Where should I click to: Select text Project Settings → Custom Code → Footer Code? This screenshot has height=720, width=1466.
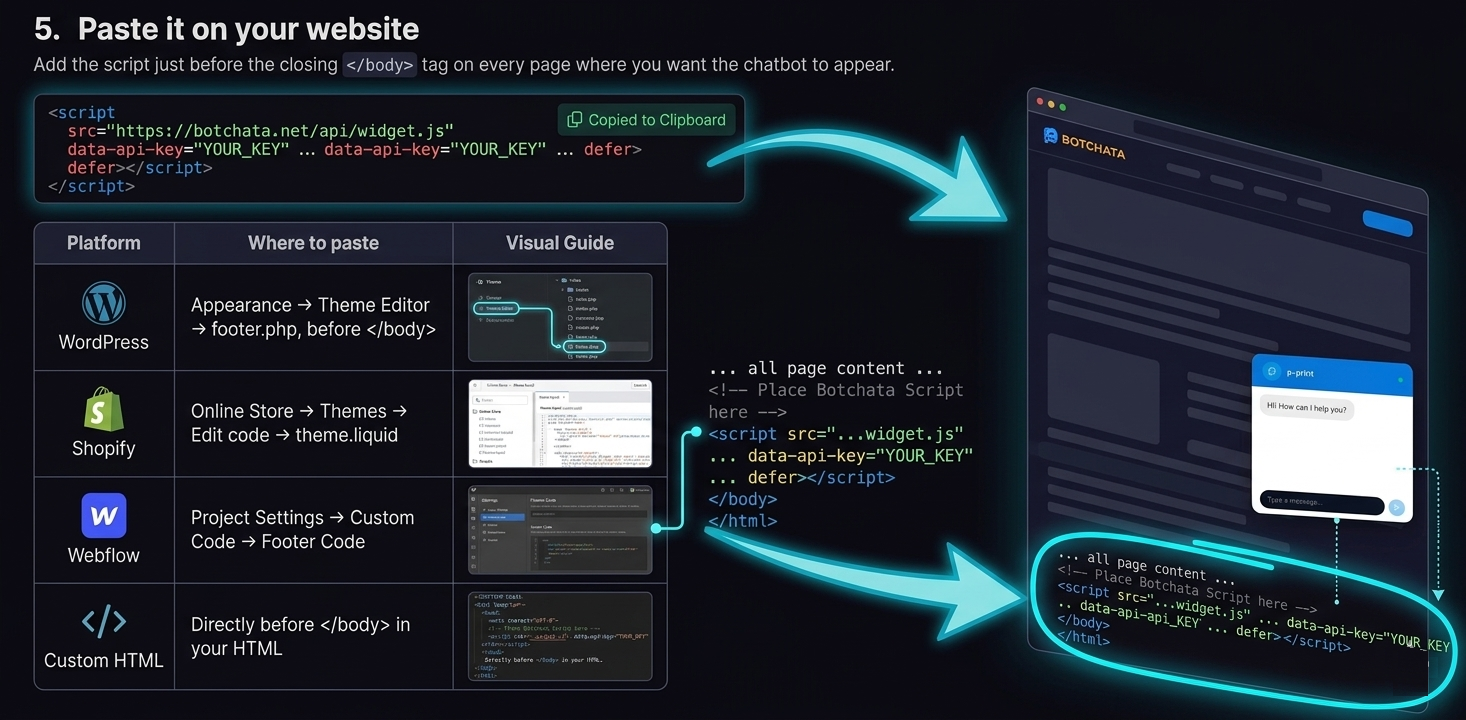pyautogui.click(x=302, y=530)
